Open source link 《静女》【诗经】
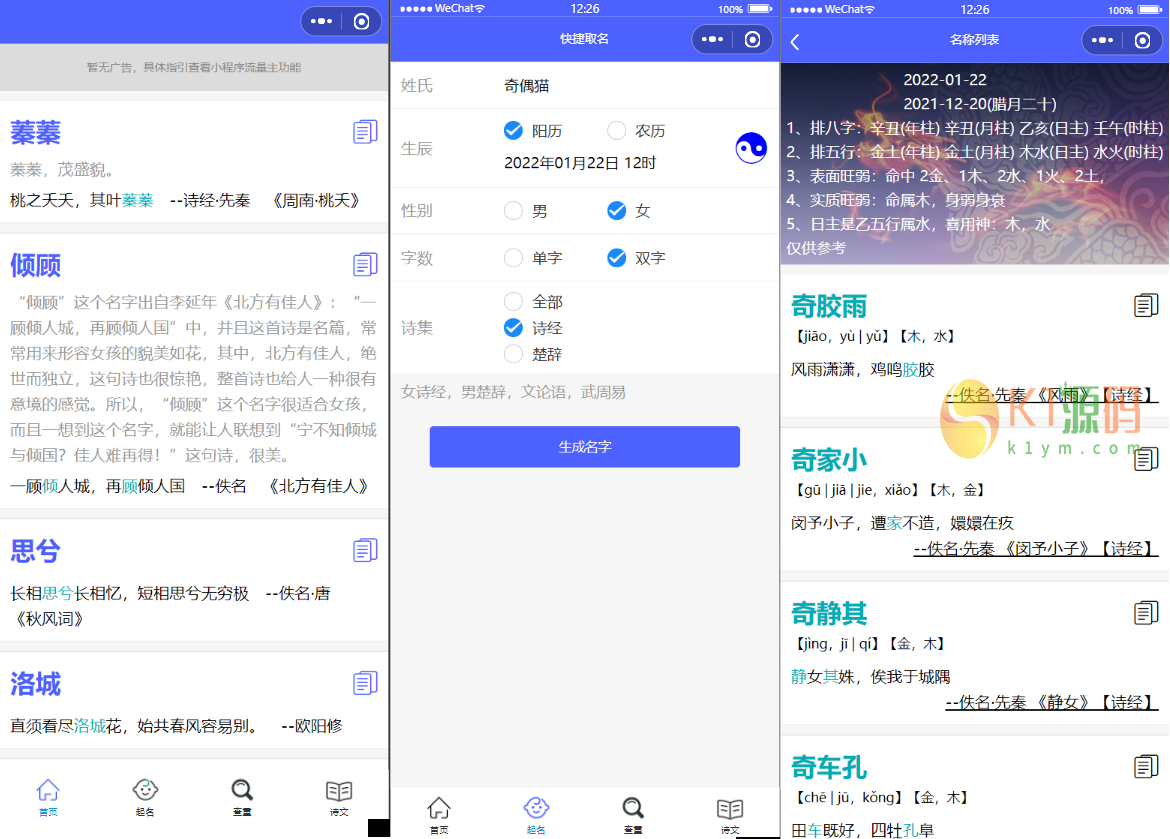This screenshot has width=1170, height=839. point(1051,702)
